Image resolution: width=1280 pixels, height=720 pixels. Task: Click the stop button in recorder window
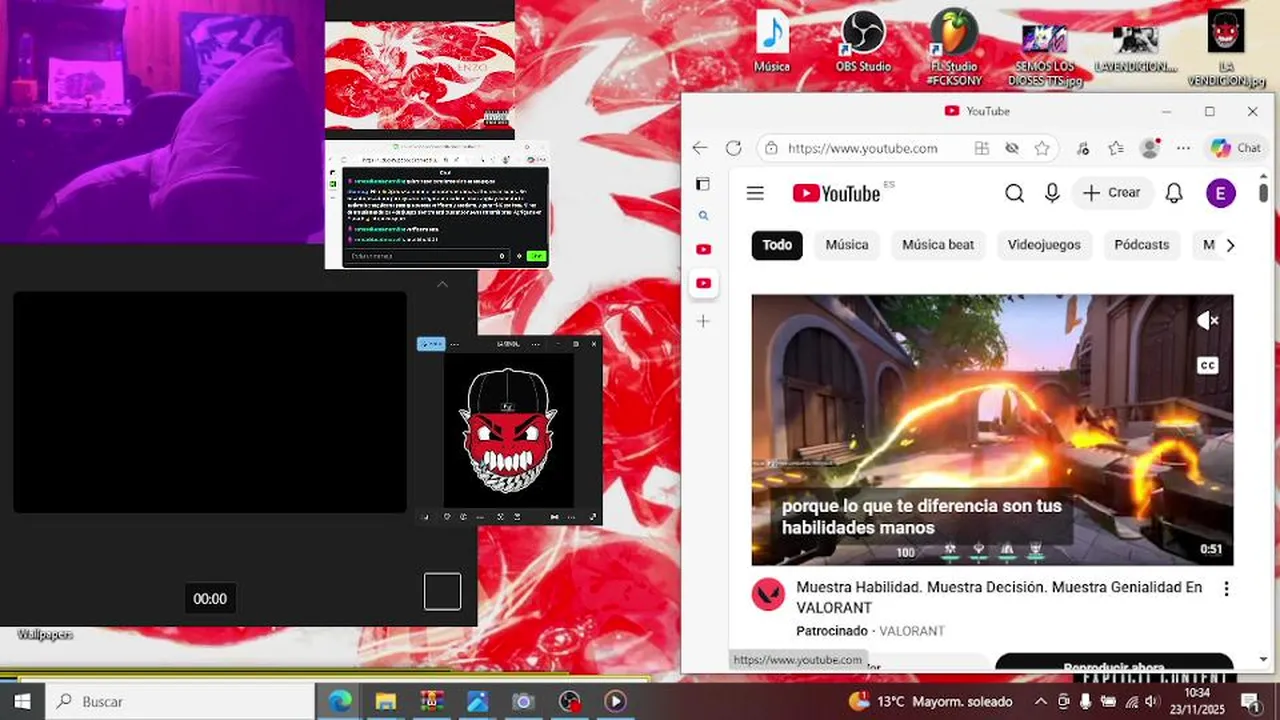(x=442, y=591)
